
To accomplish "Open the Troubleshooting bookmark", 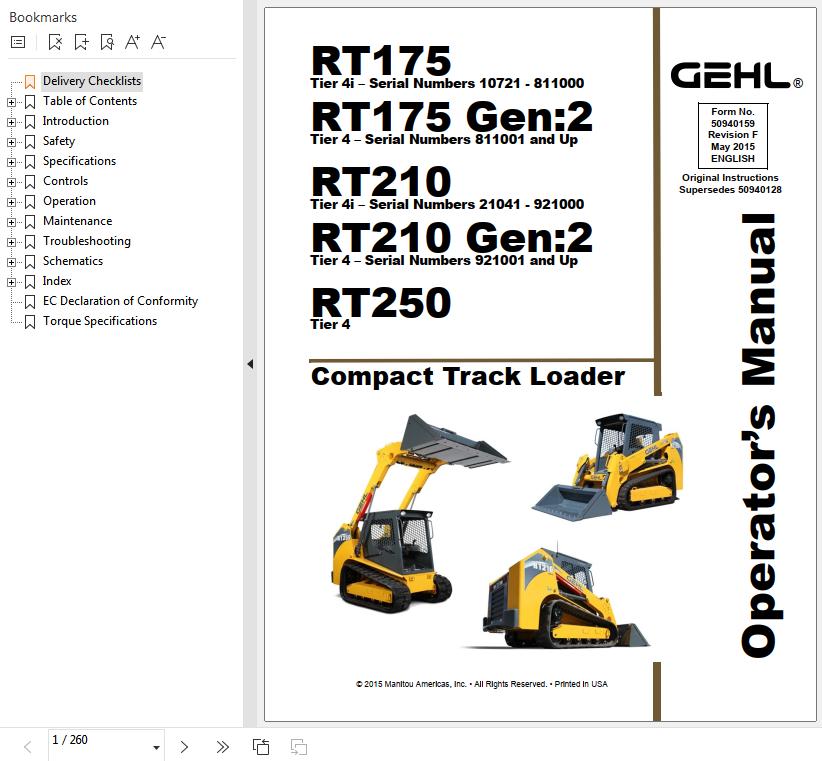I will [86, 241].
